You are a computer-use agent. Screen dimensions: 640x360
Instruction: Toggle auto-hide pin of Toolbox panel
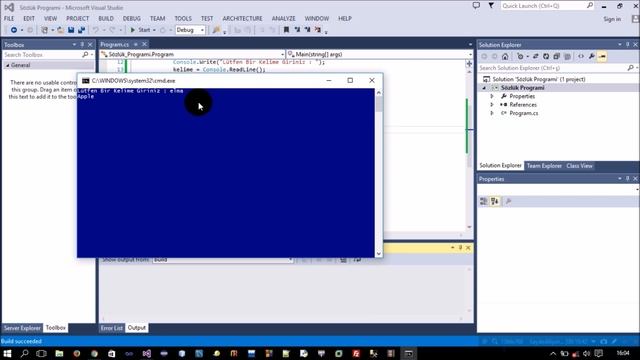click(82, 44)
